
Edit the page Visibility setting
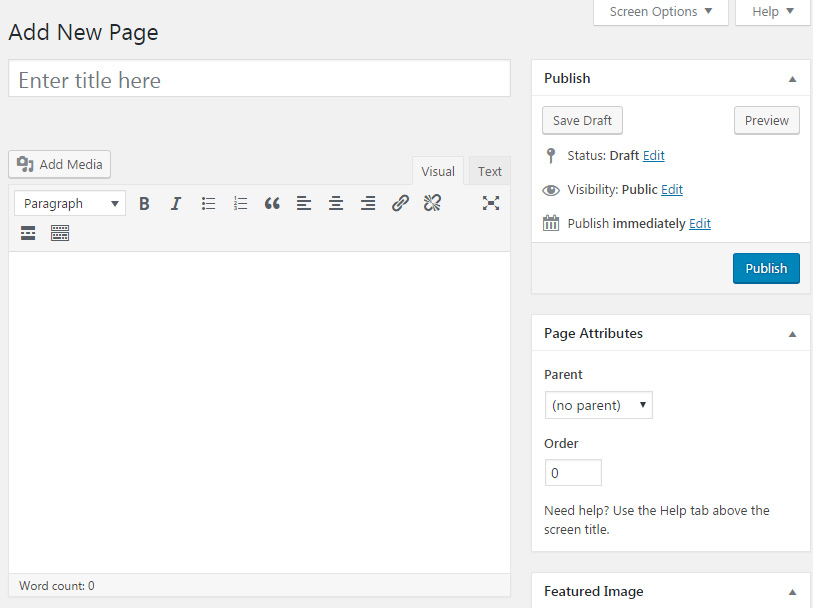[672, 189]
